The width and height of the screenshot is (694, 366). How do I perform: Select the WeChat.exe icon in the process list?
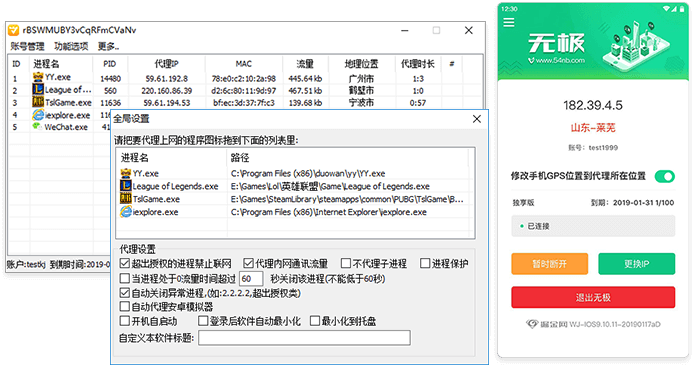37,127
